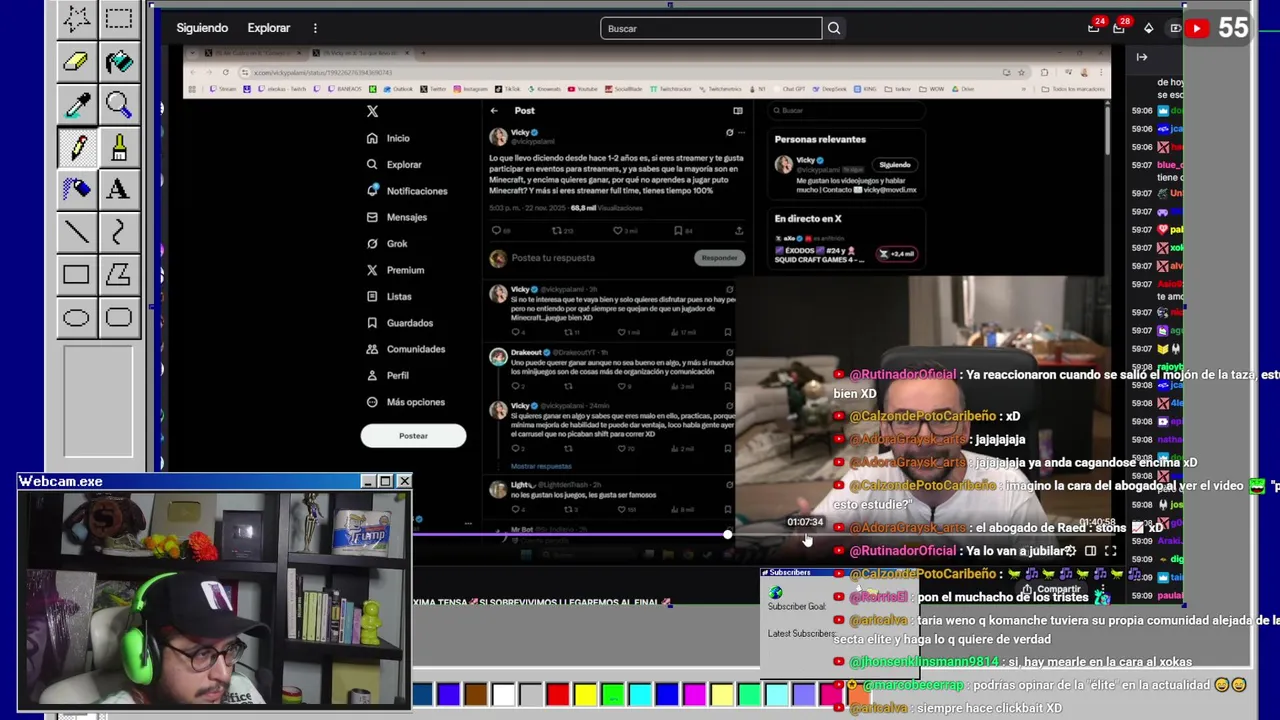Click the YouTube viewer count icon
Viewport: 1280px width, 720px height.
tap(1196, 28)
